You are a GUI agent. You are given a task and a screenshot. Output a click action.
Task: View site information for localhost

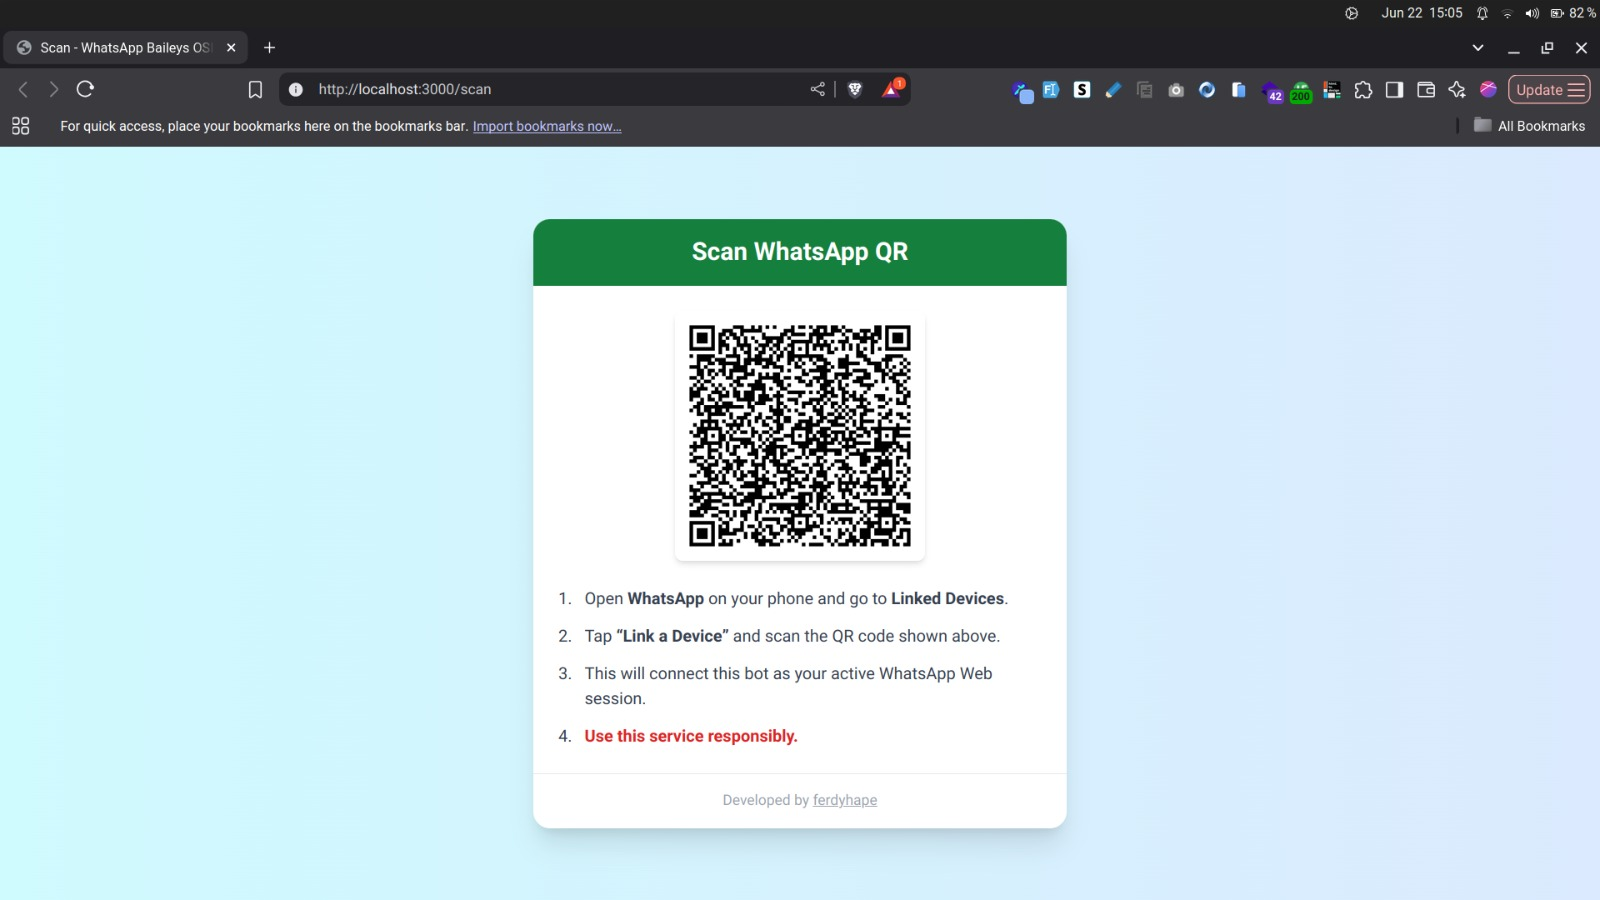(x=296, y=89)
